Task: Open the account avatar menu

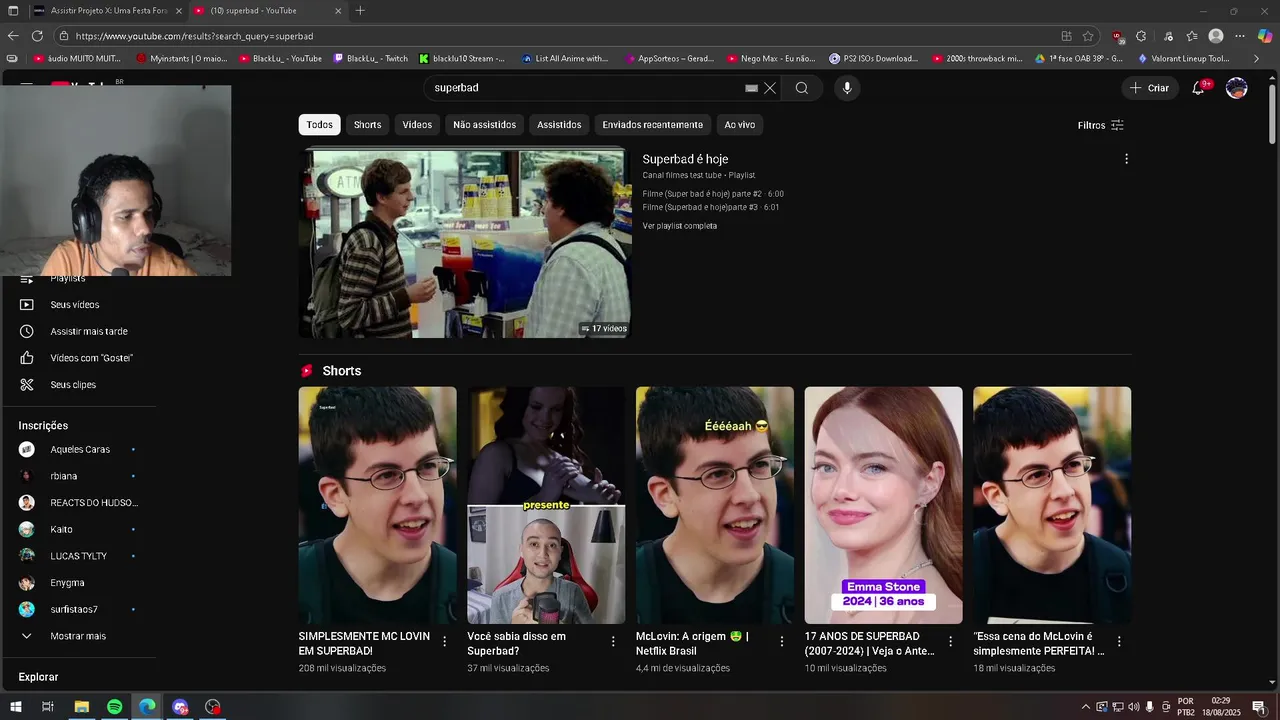Action: coord(1237,88)
